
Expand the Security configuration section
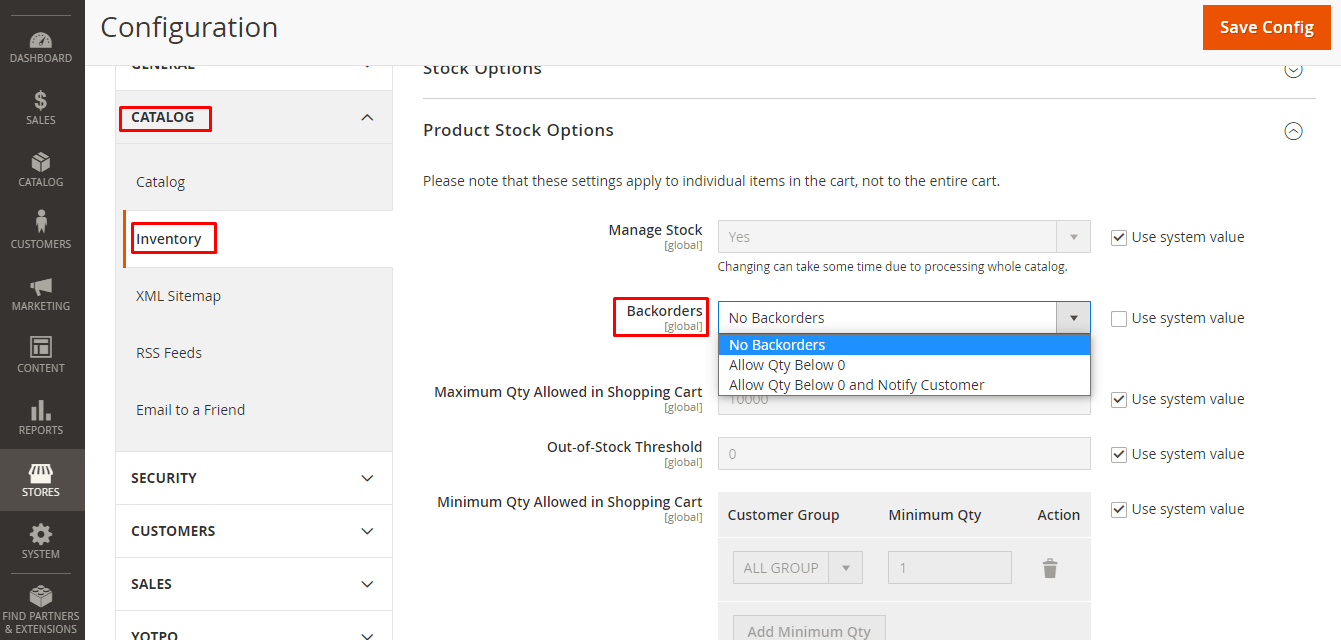(x=254, y=478)
